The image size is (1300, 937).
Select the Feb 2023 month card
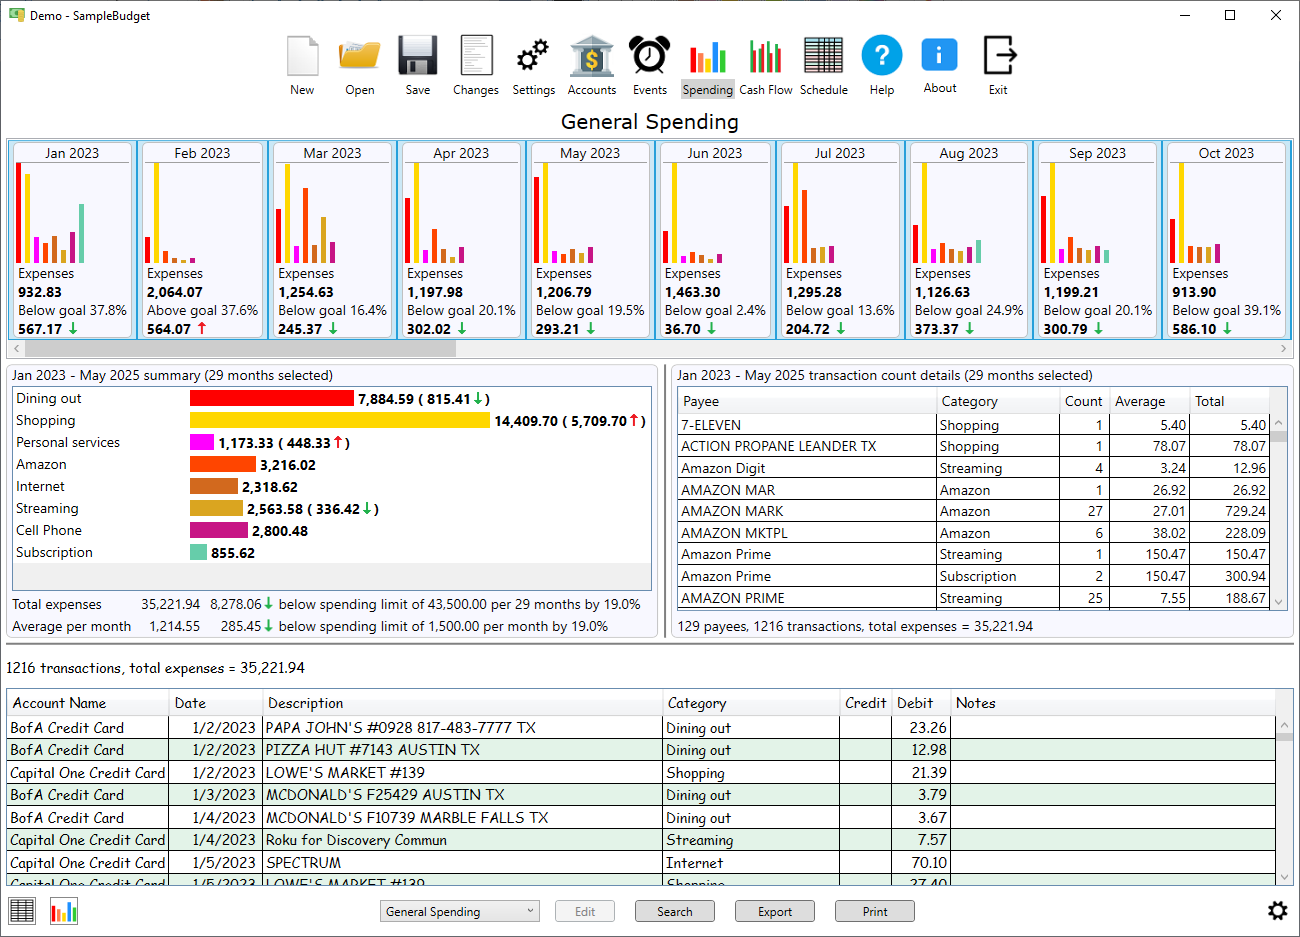click(202, 240)
